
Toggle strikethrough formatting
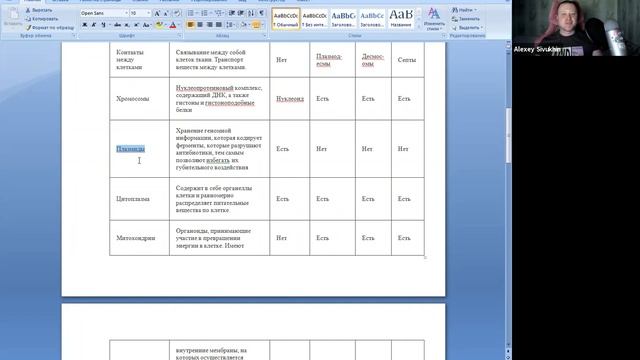click(118, 25)
